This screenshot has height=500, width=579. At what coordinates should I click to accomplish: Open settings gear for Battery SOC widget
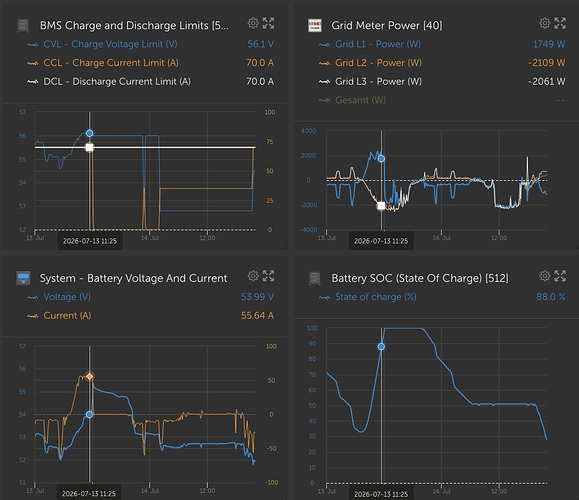pos(545,276)
